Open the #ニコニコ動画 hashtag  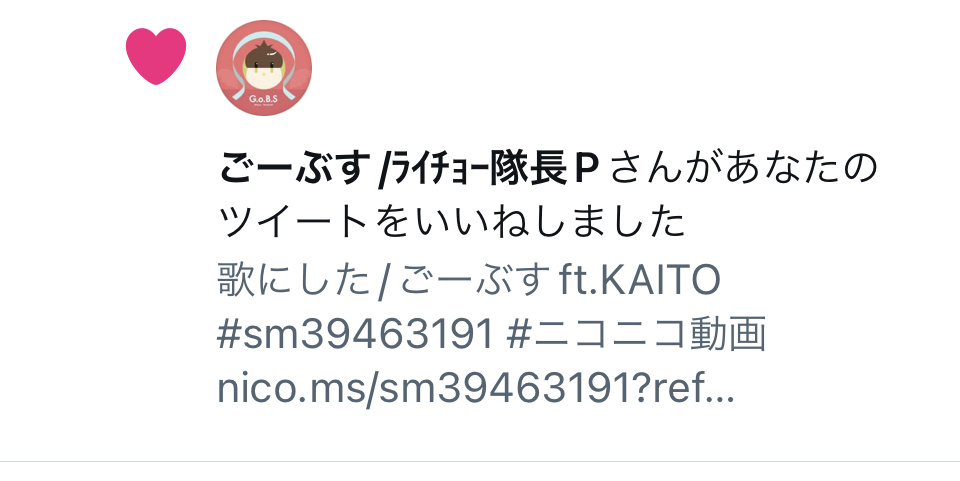point(637,335)
